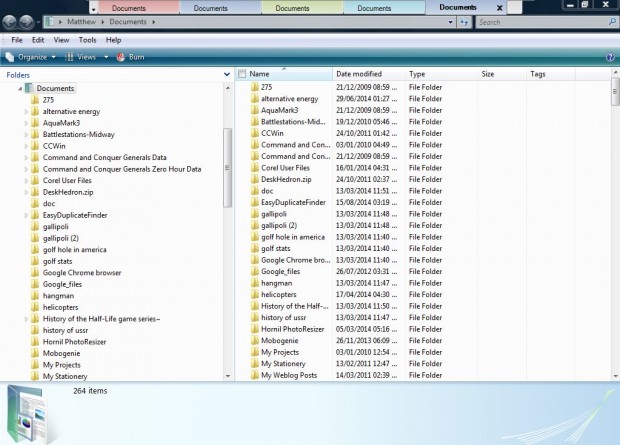Expand History of the Half-Life tree node
620x445 pixels.
[x=26, y=319]
